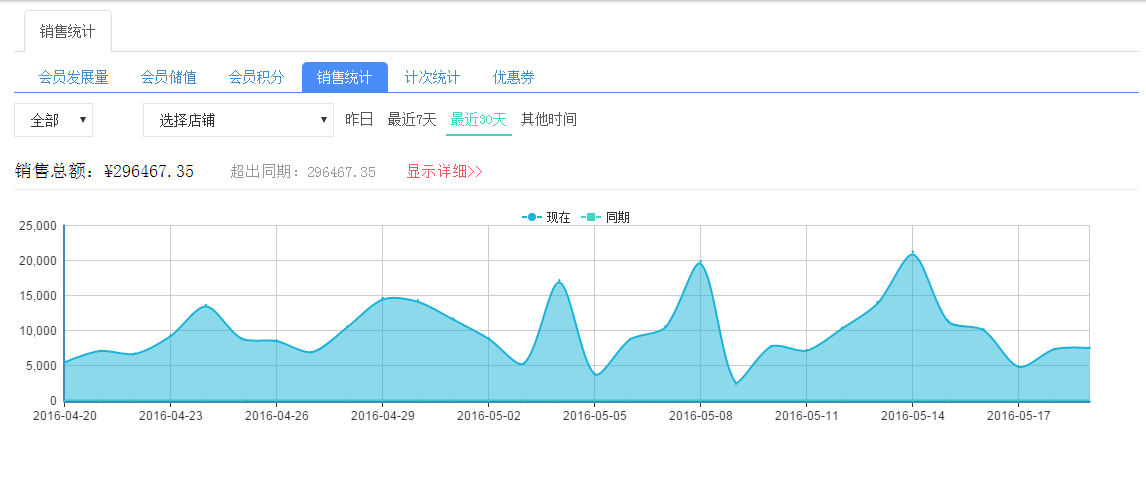Switch to 会员发展量 tab
This screenshot has height=488, width=1146.
(73, 77)
